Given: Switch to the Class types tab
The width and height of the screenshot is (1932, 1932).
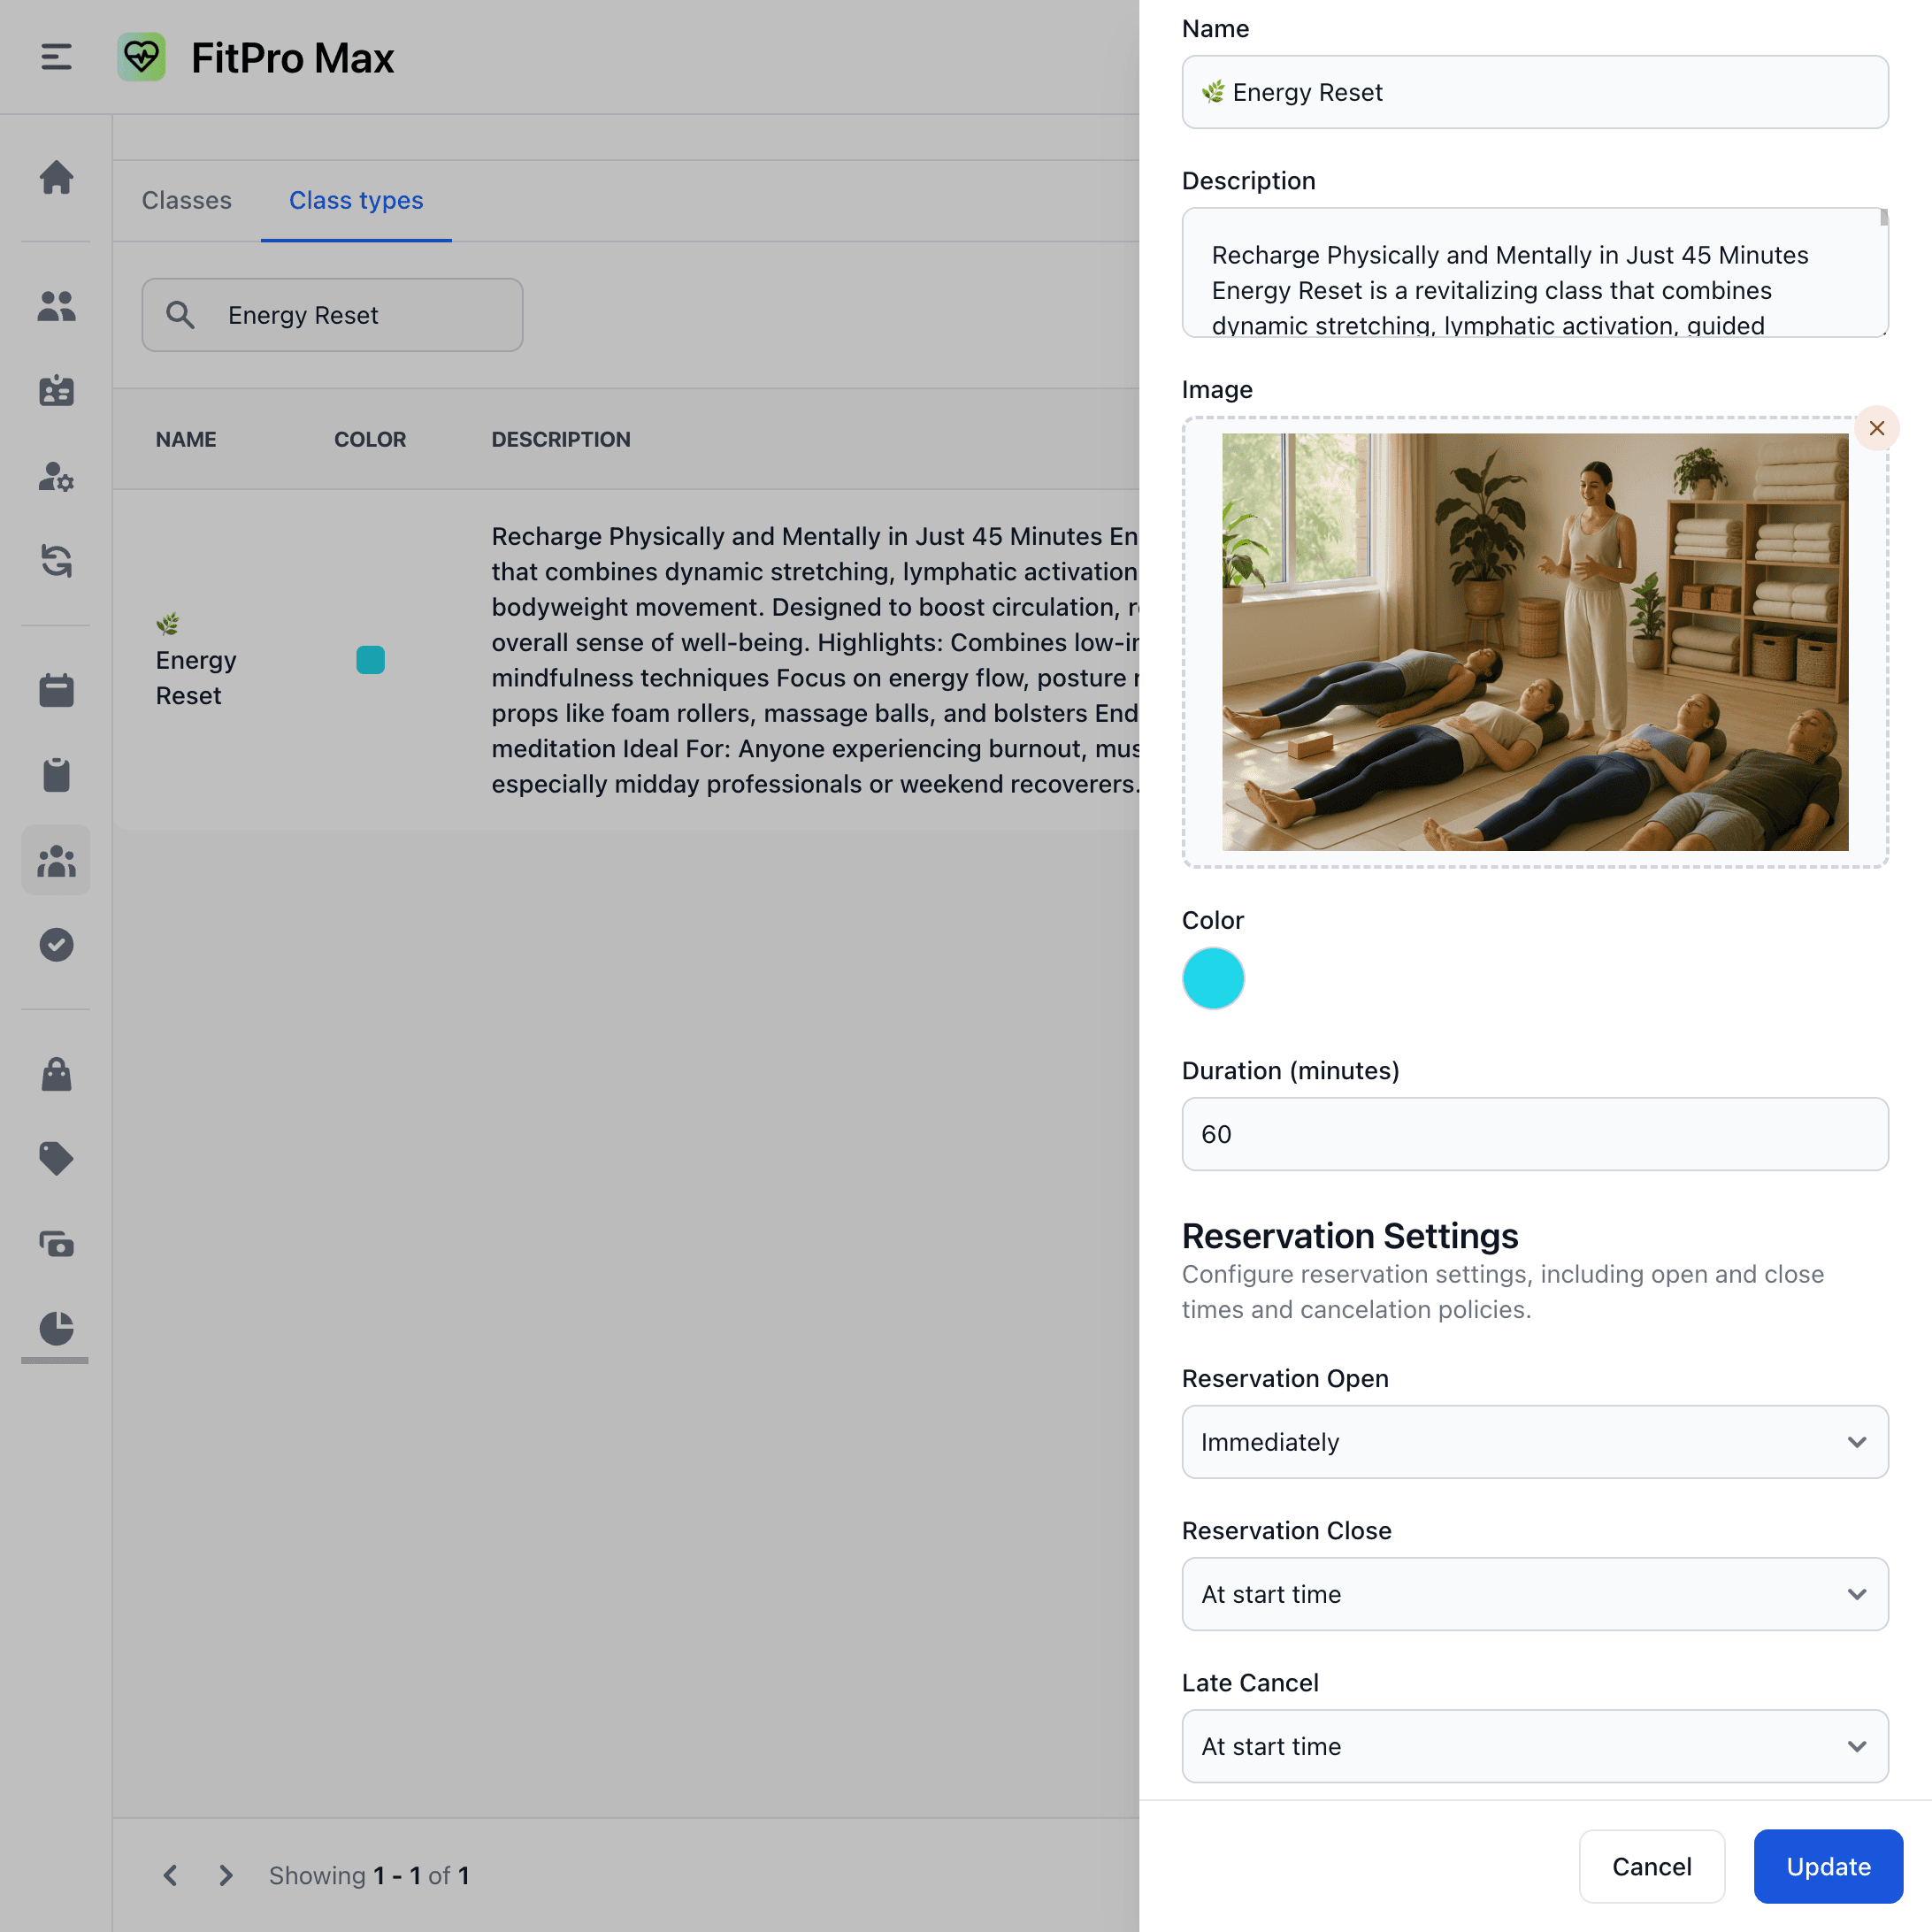Looking at the screenshot, I should point(355,200).
